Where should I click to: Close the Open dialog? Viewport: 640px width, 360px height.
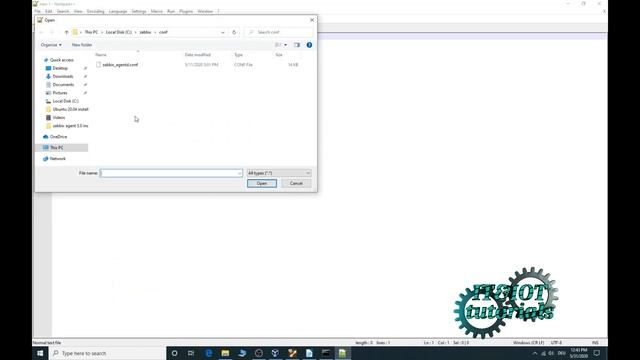pyautogui.click(x=312, y=20)
